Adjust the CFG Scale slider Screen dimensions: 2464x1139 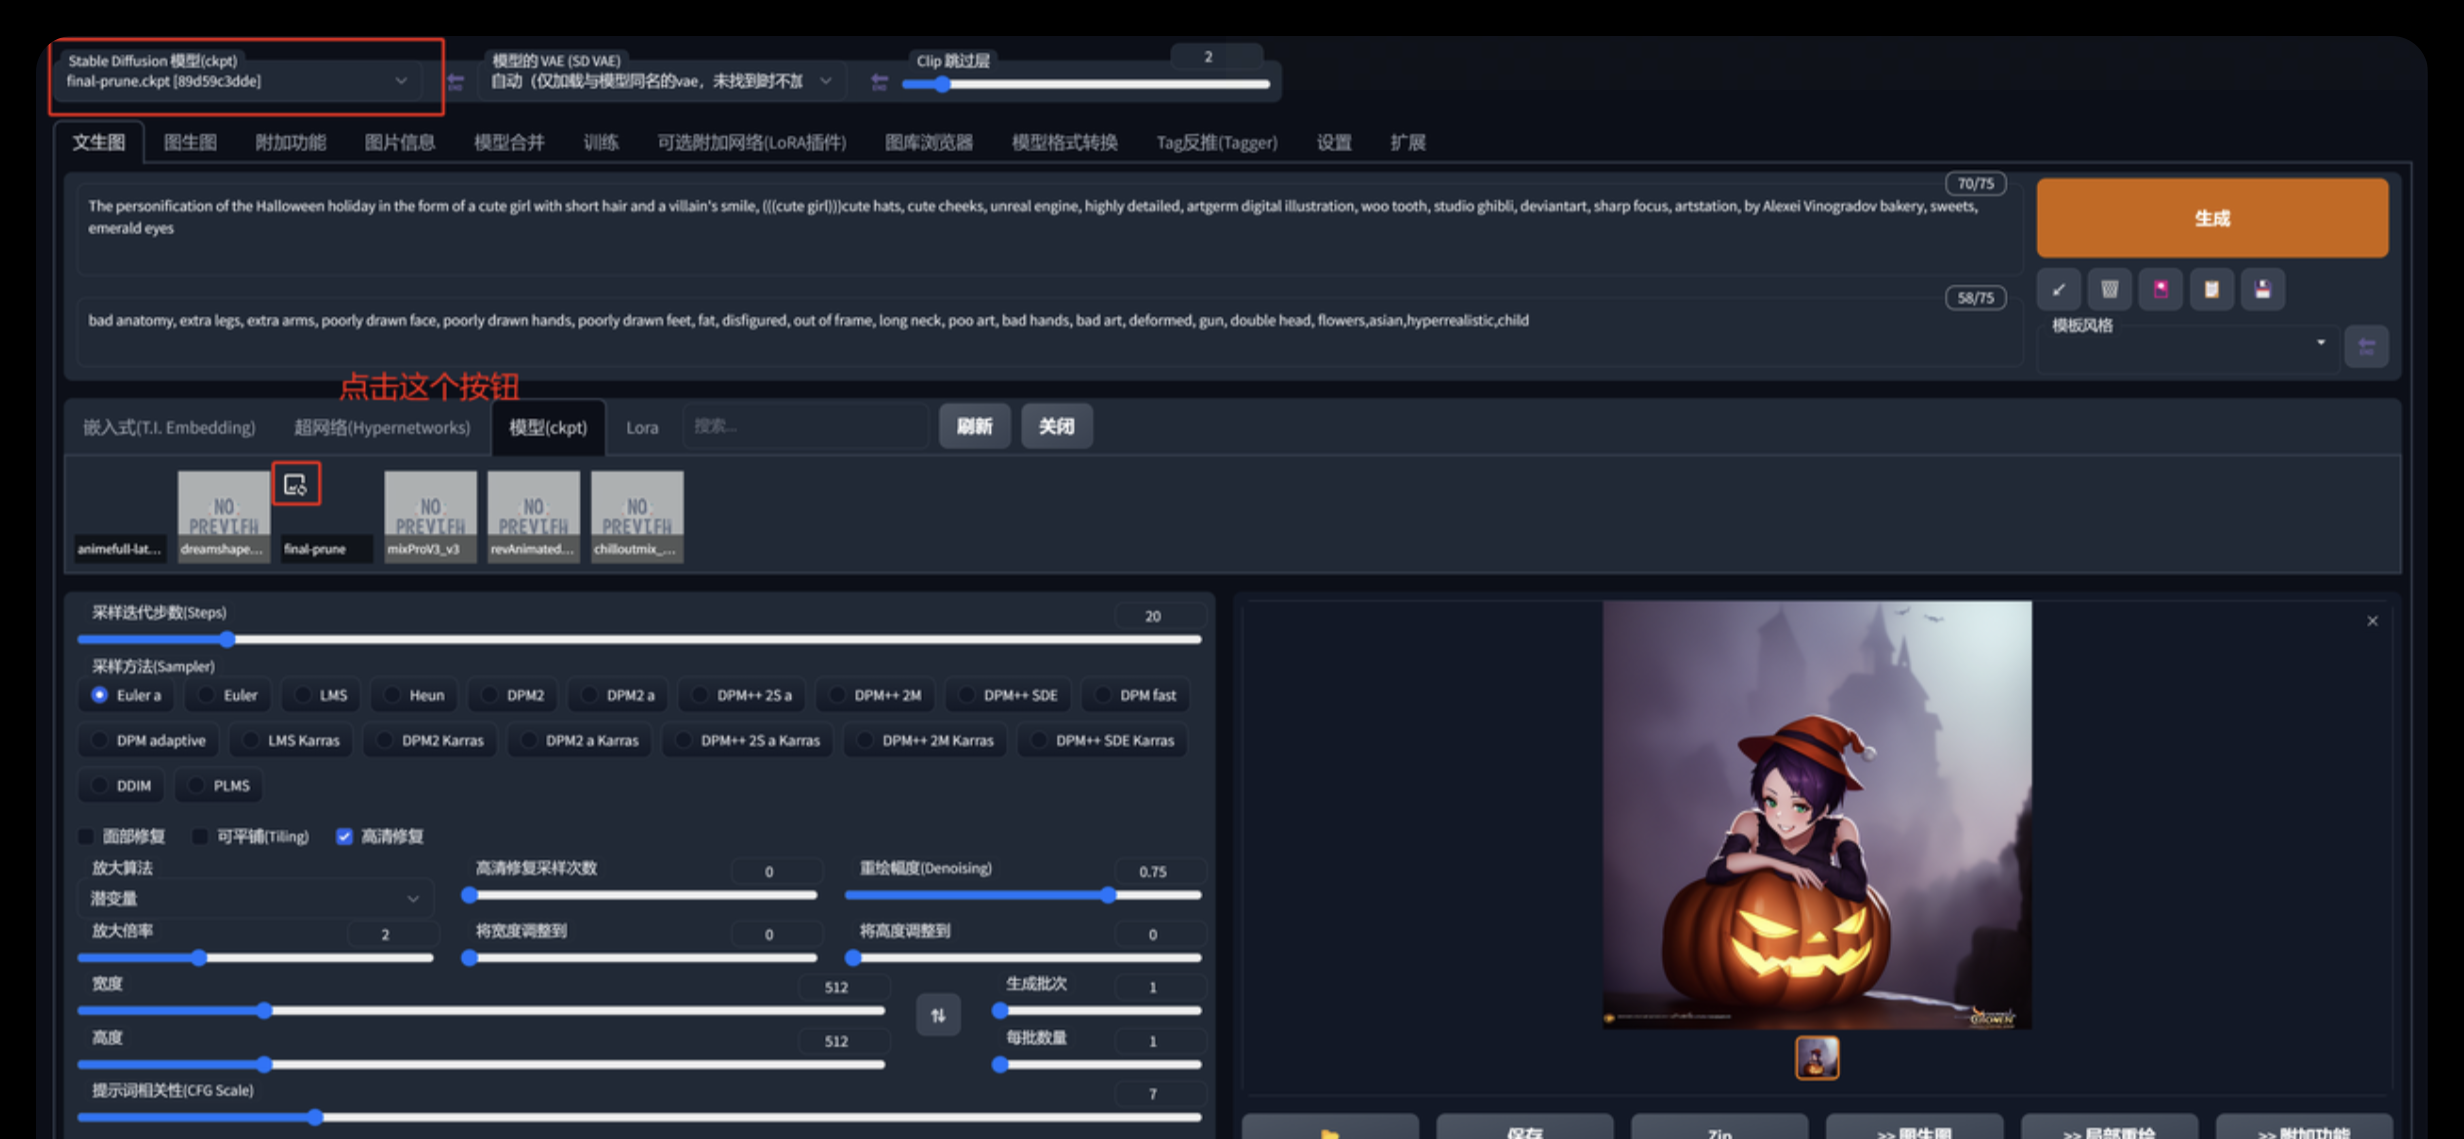coord(639,1117)
